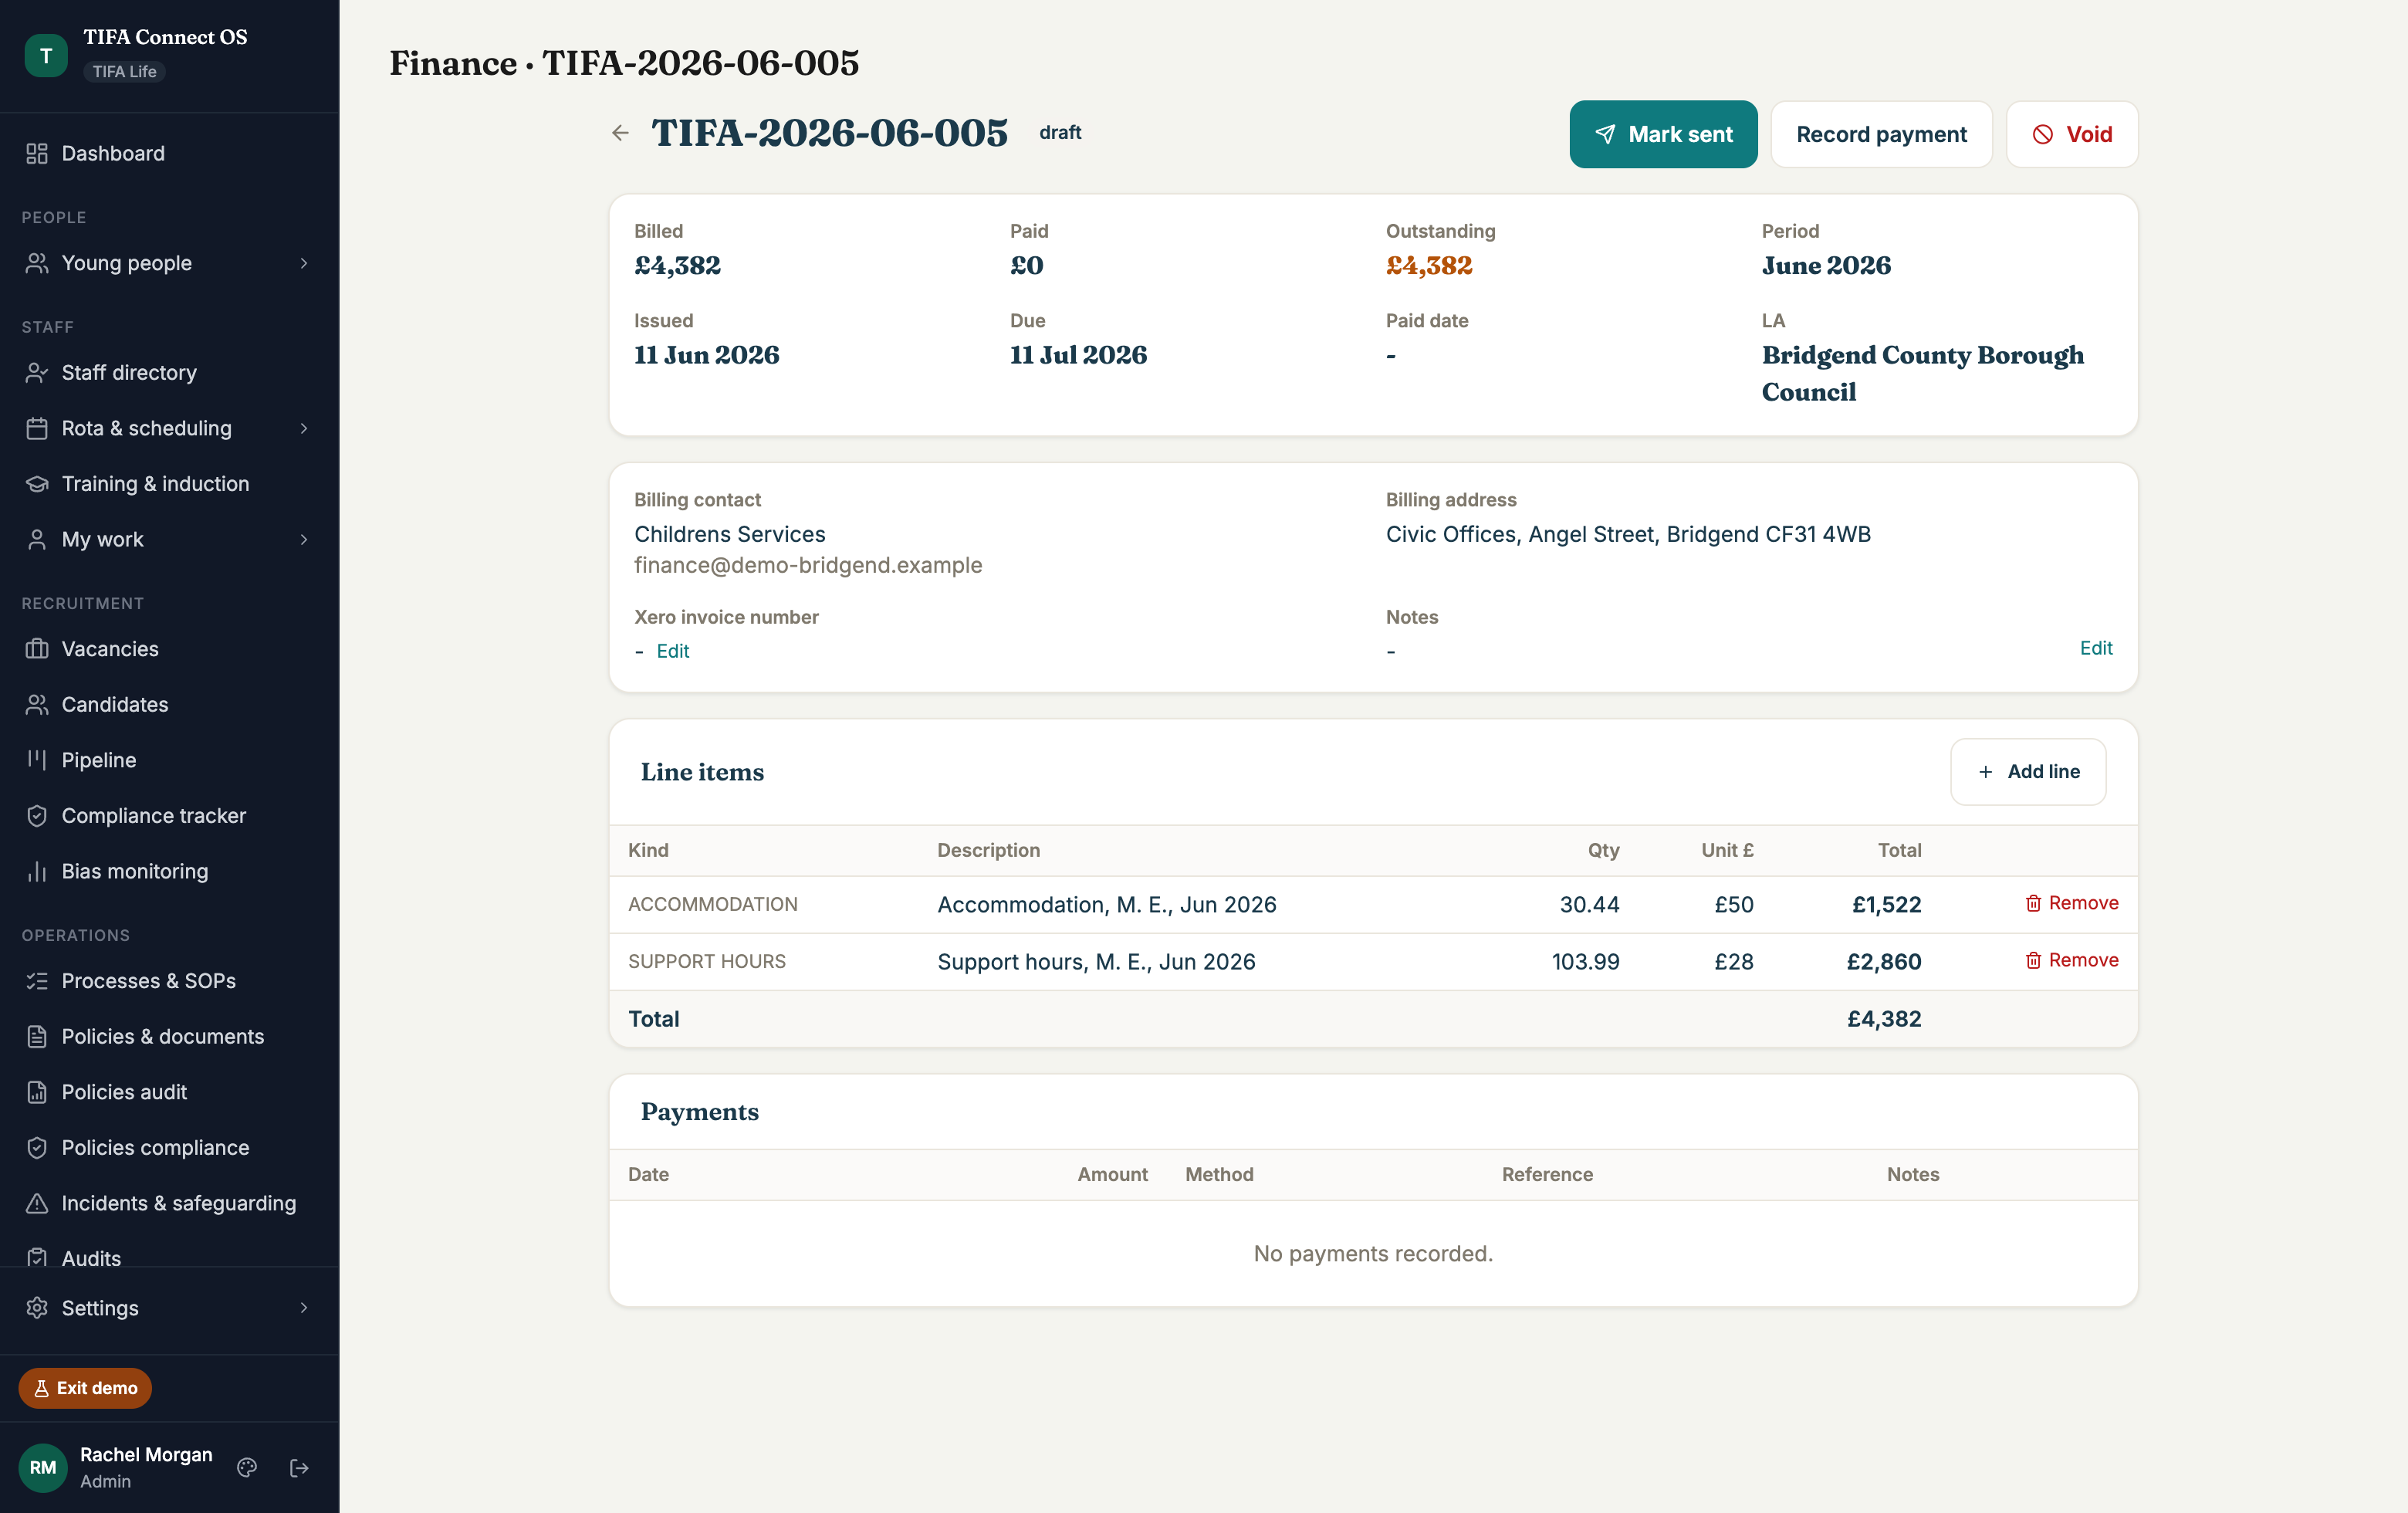The width and height of the screenshot is (2408, 1513).
Task: Click the draft status label
Action: click(x=1060, y=132)
